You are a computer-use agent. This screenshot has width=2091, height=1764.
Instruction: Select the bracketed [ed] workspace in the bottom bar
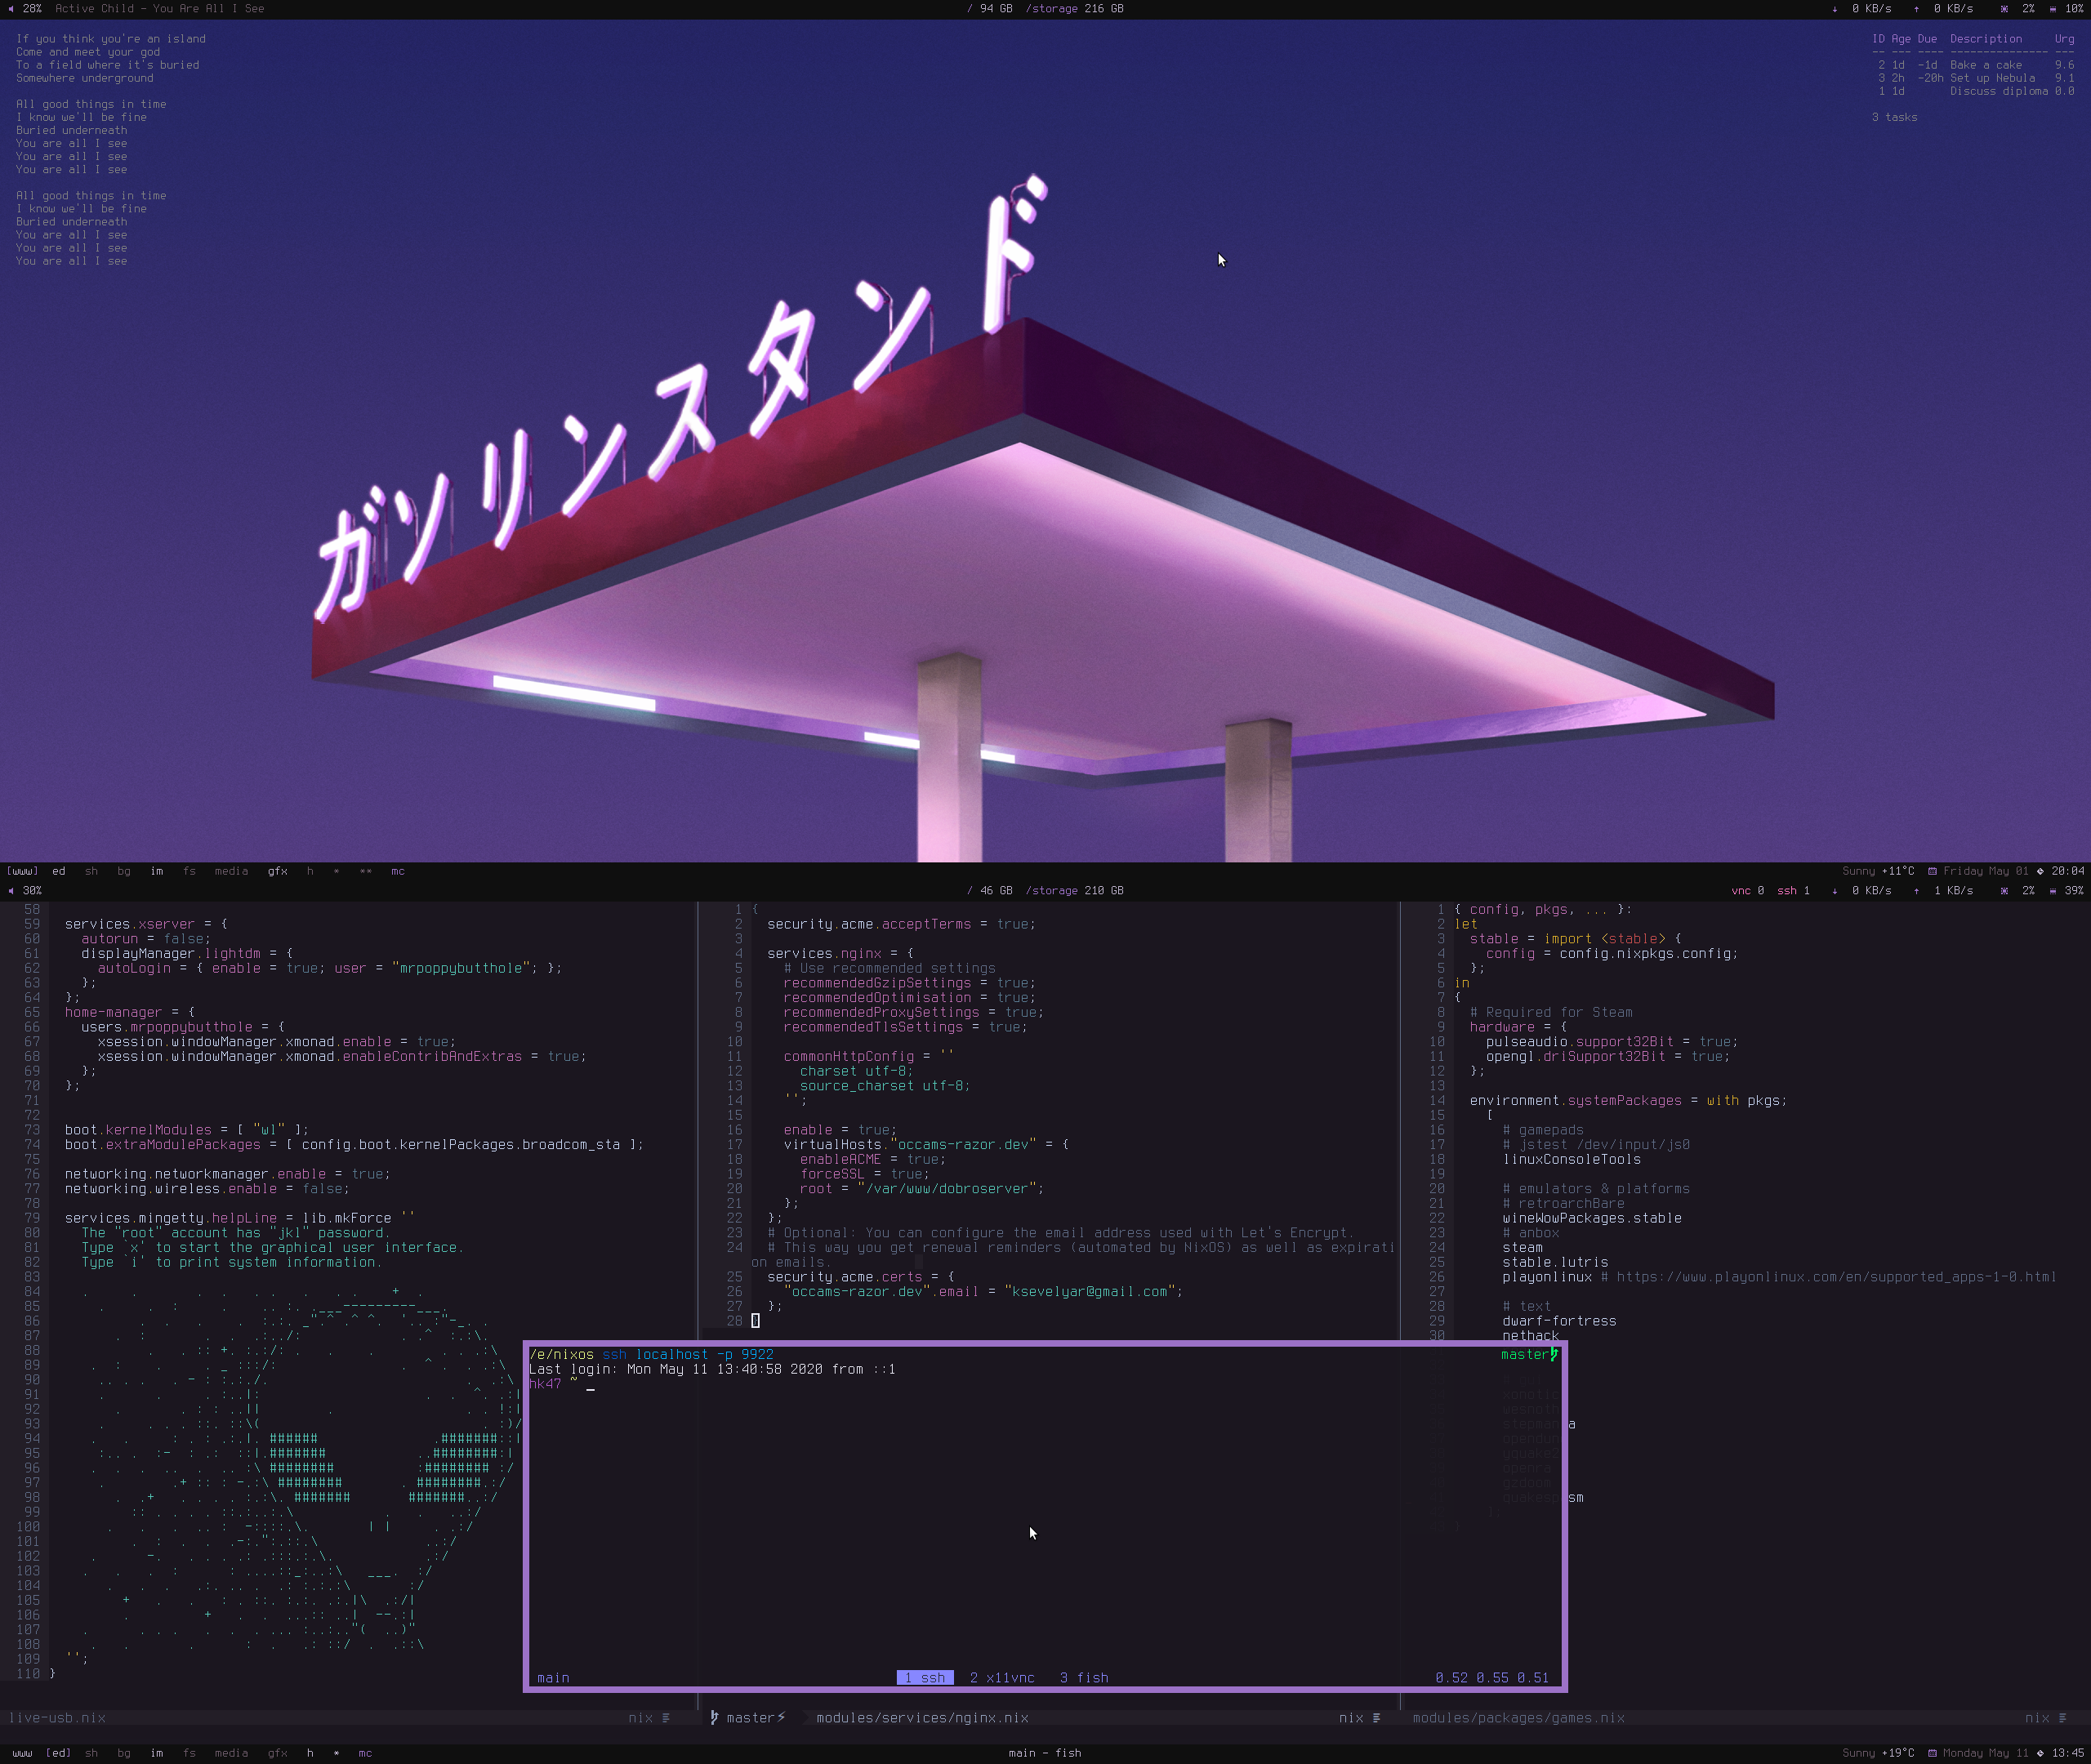59,1753
